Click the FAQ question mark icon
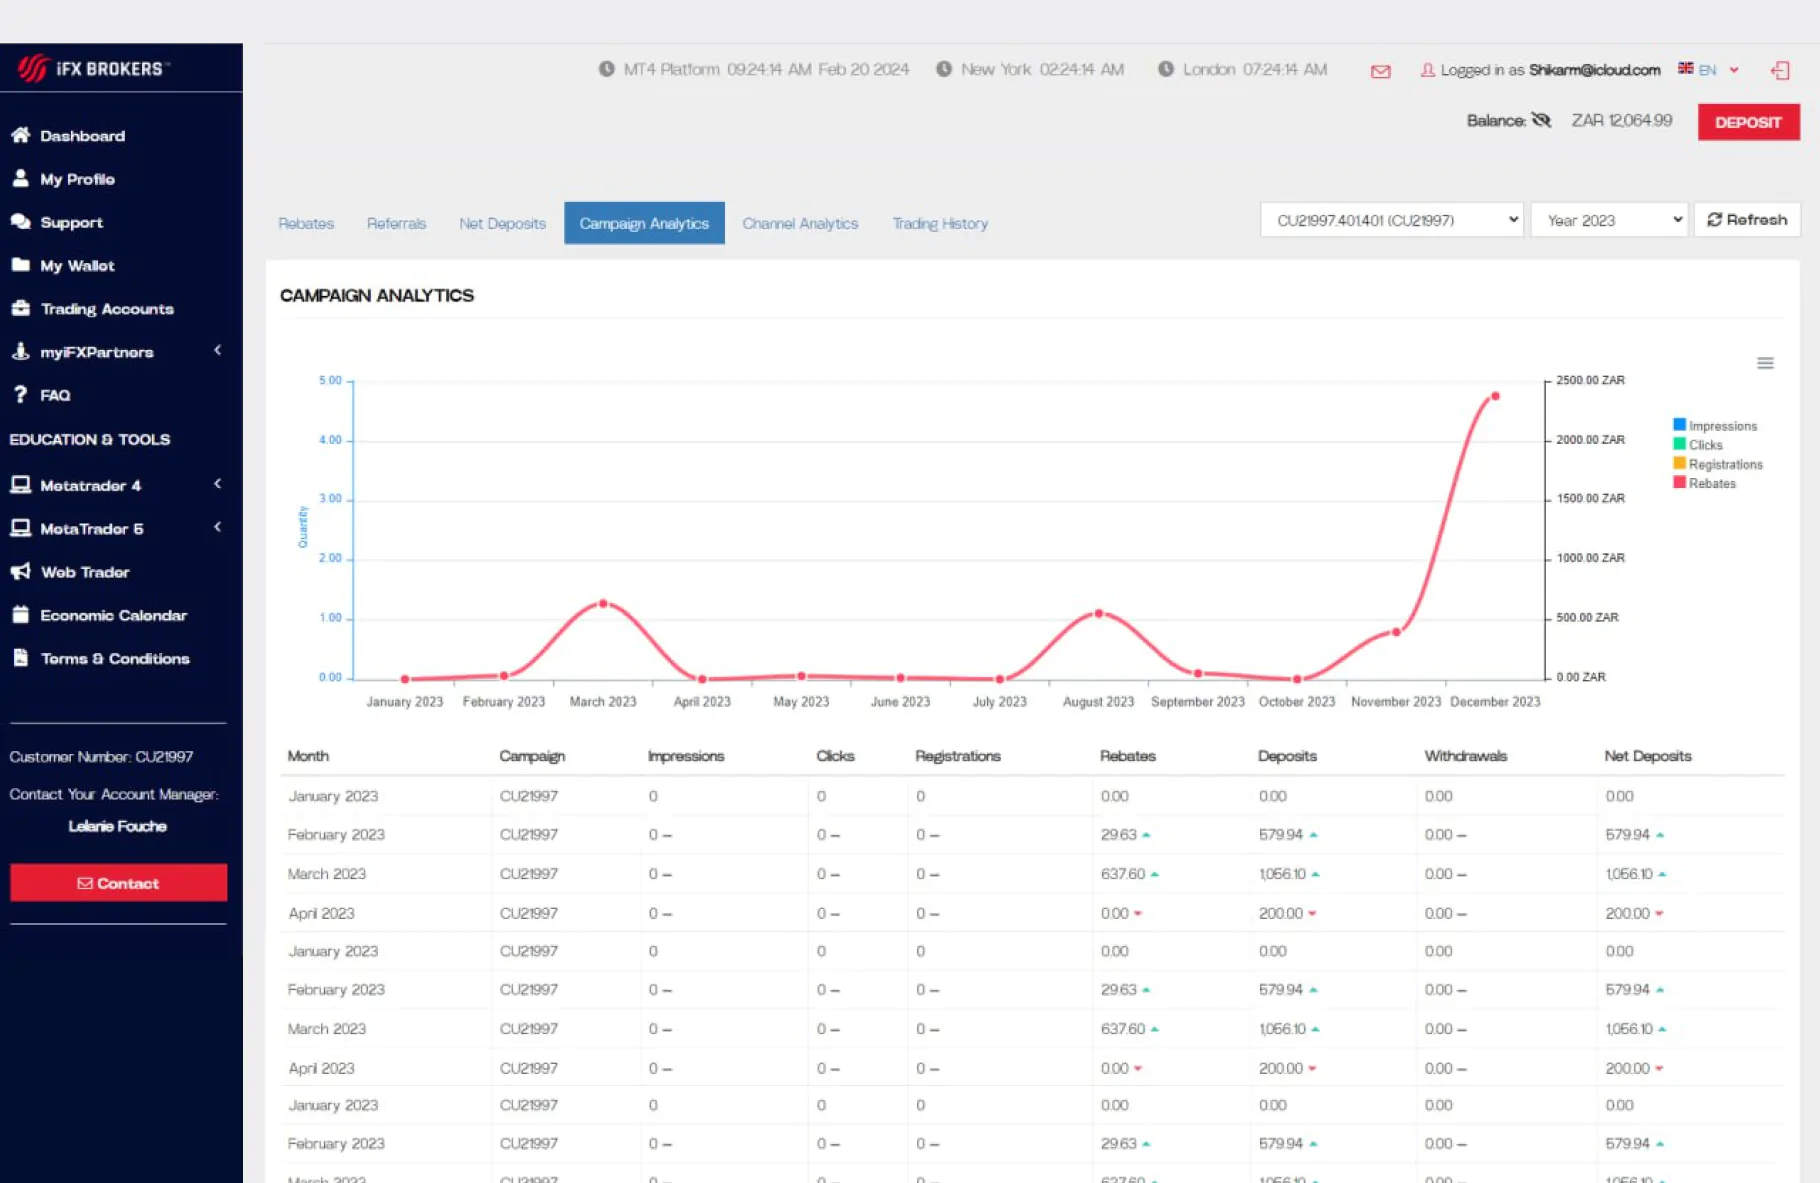The image size is (1820, 1183). 20,395
